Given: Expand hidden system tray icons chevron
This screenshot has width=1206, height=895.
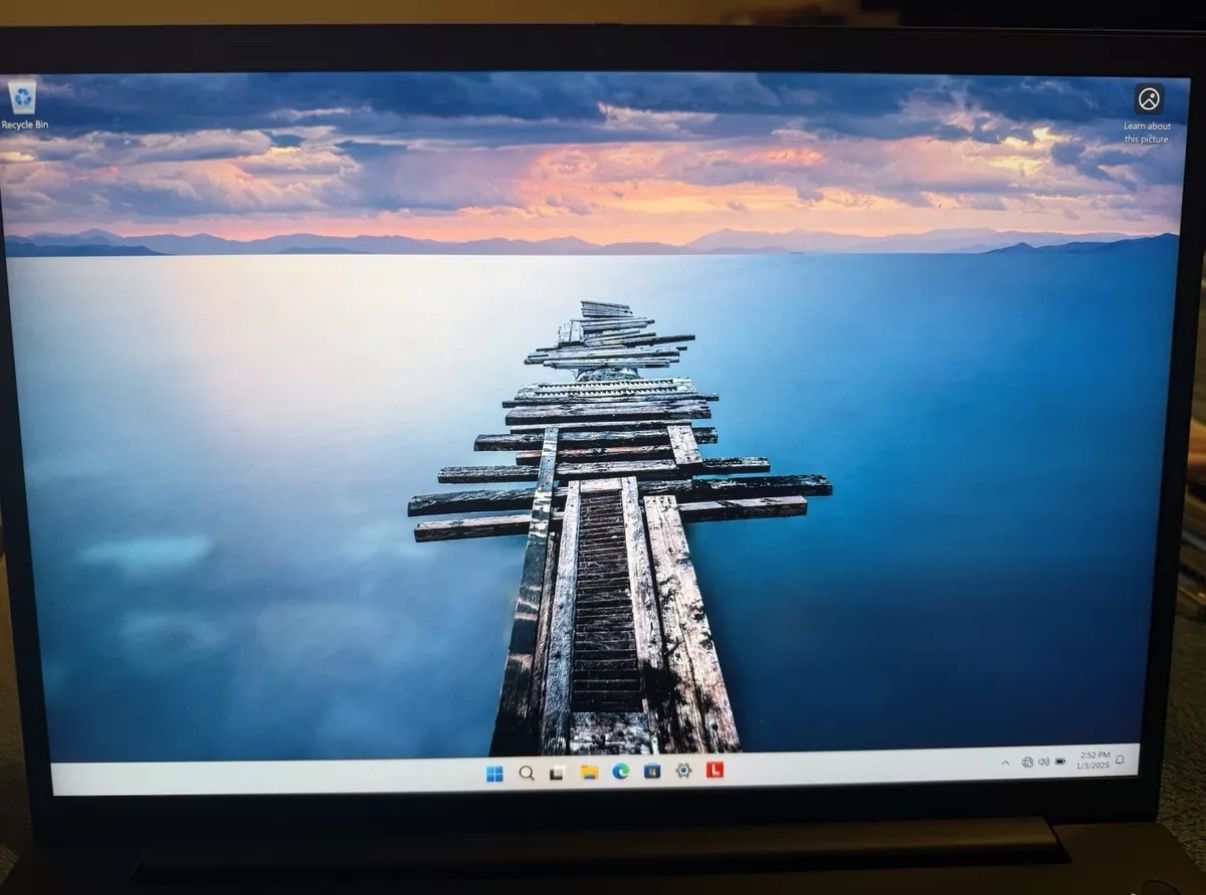Looking at the screenshot, I should 1005,763.
